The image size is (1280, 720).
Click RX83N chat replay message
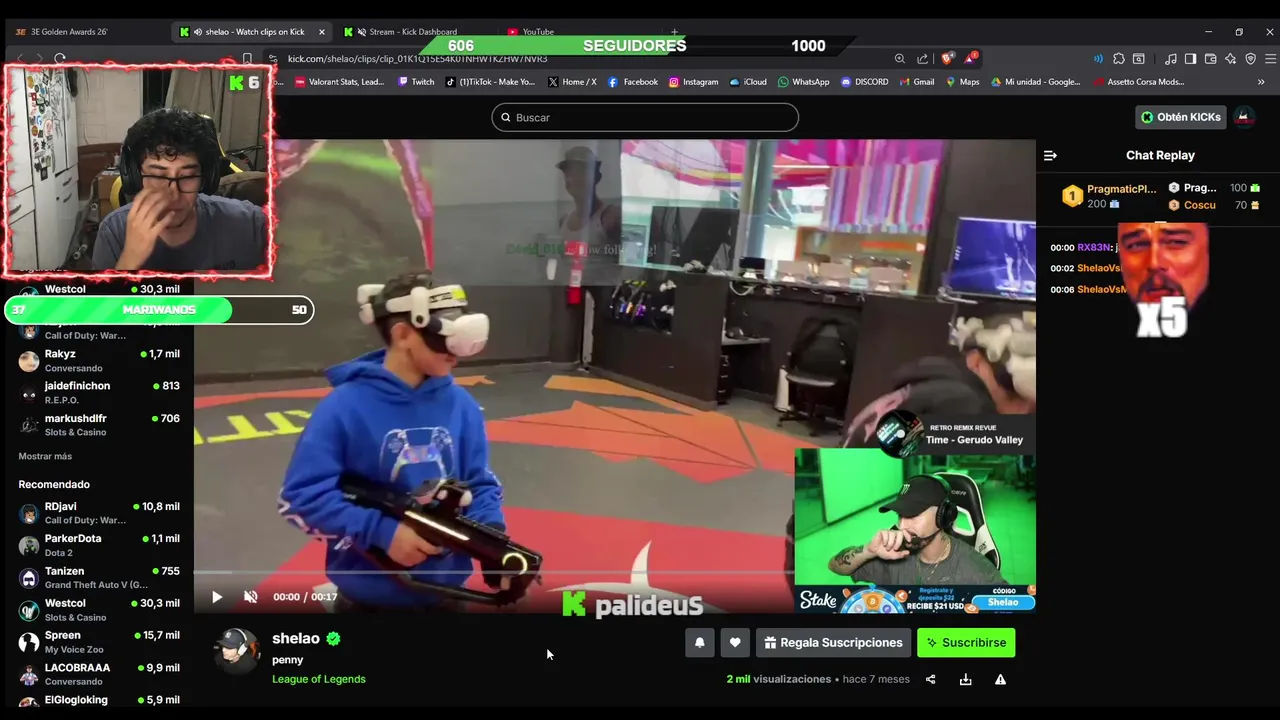coord(1083,247)
